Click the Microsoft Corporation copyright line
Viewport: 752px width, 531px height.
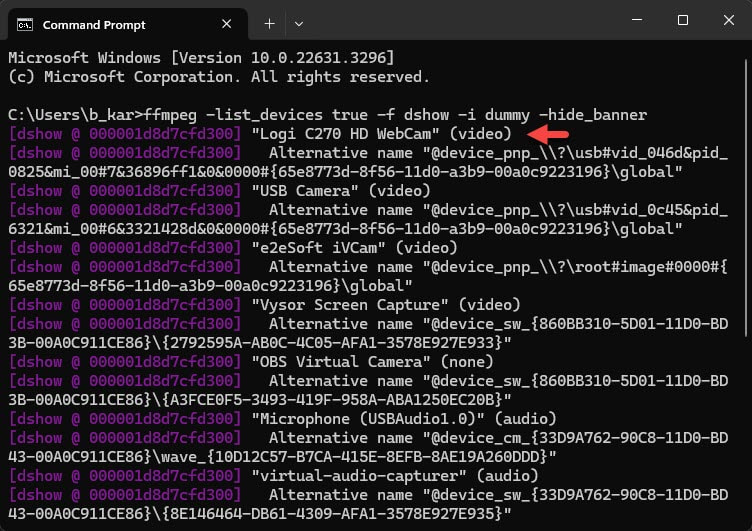tap(219, 77)
